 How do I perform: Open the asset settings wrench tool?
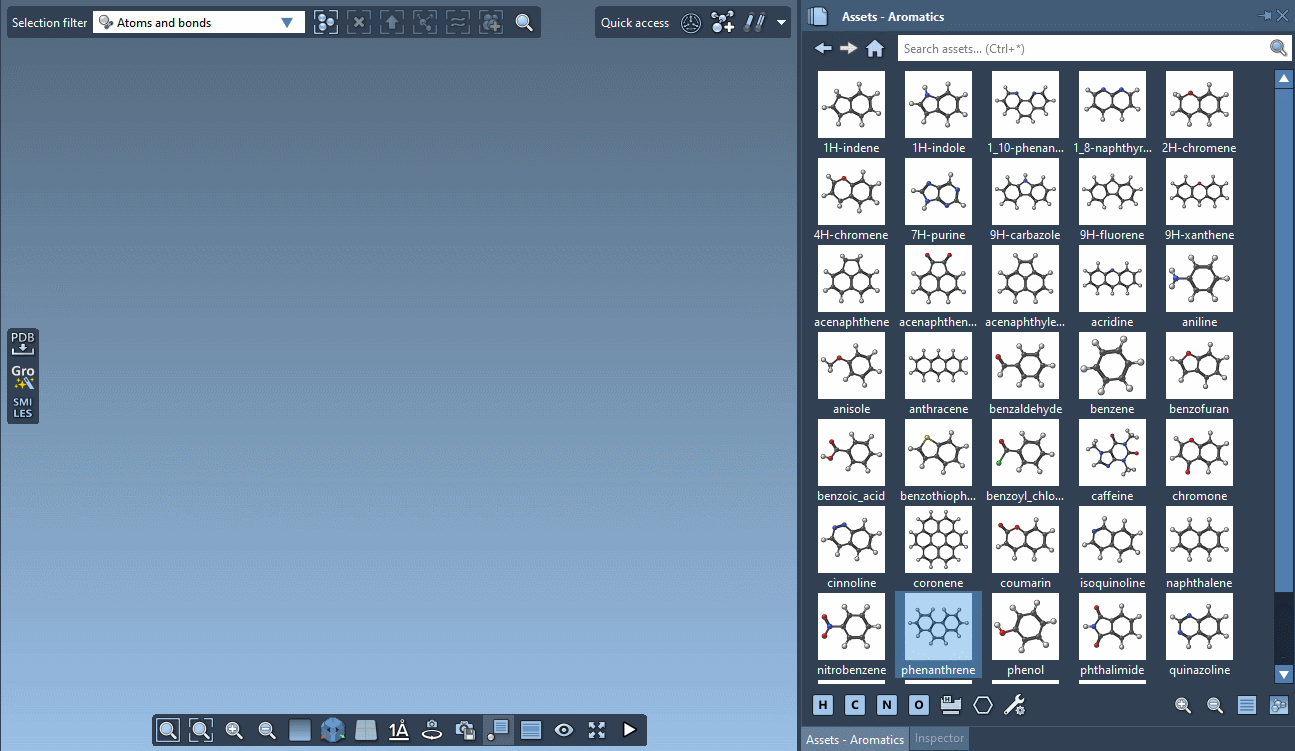[1014, 705]
